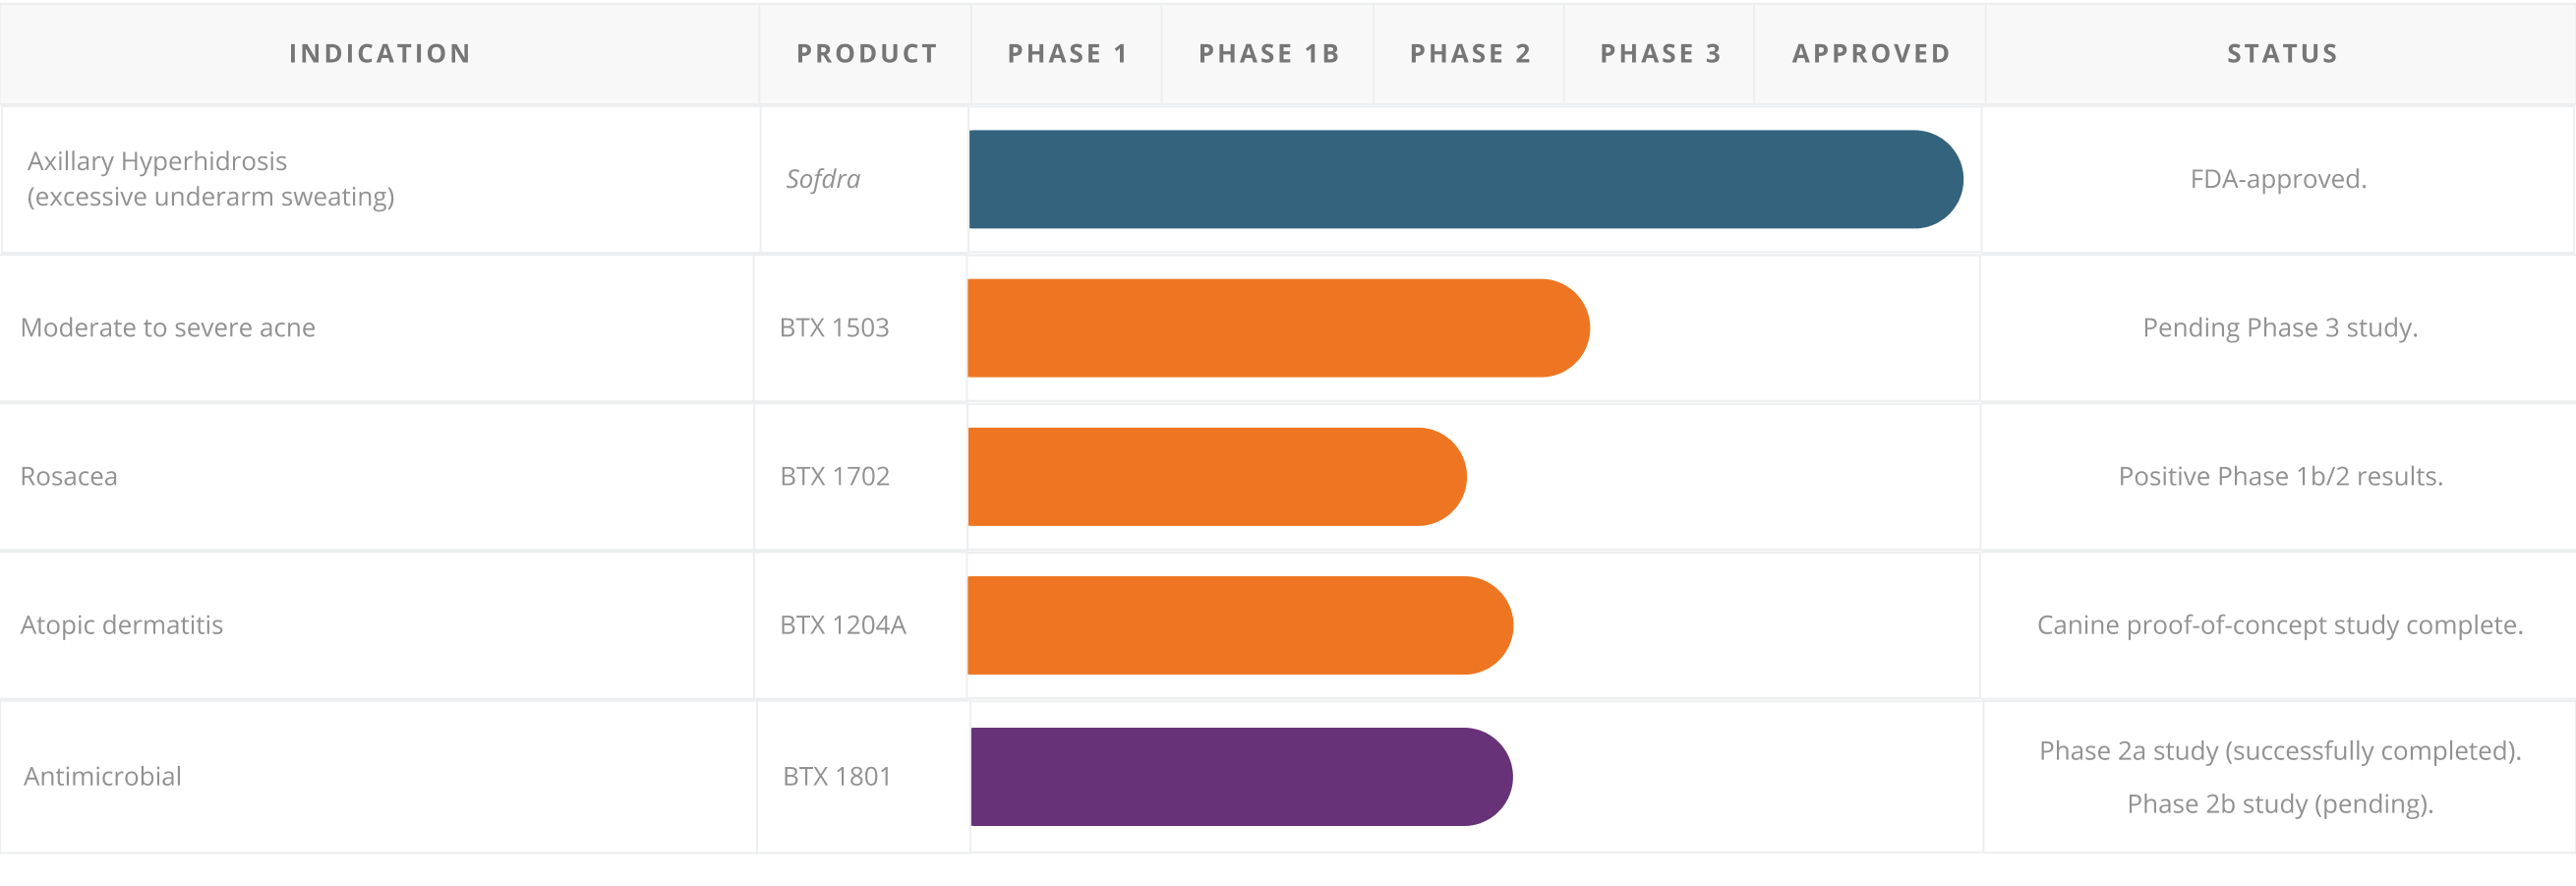Click the blue Sofdra progress bar
The height and width of the screenshot is (886, 2576).
pyautogui.click(x=1465, y=180)
